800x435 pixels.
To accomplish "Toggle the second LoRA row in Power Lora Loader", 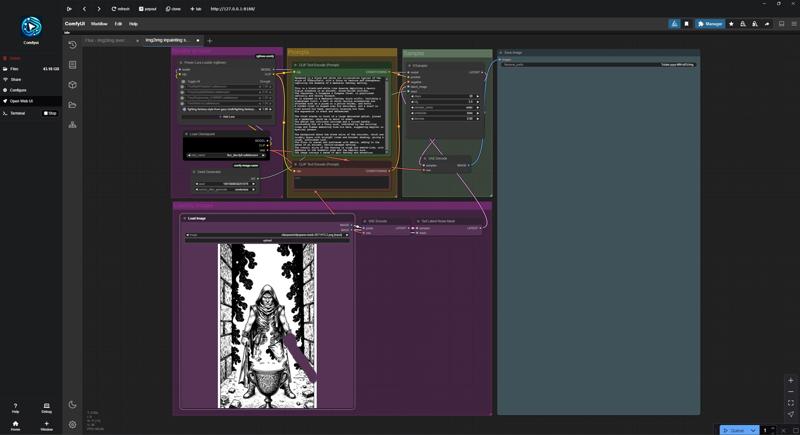I will click(183, 92).
